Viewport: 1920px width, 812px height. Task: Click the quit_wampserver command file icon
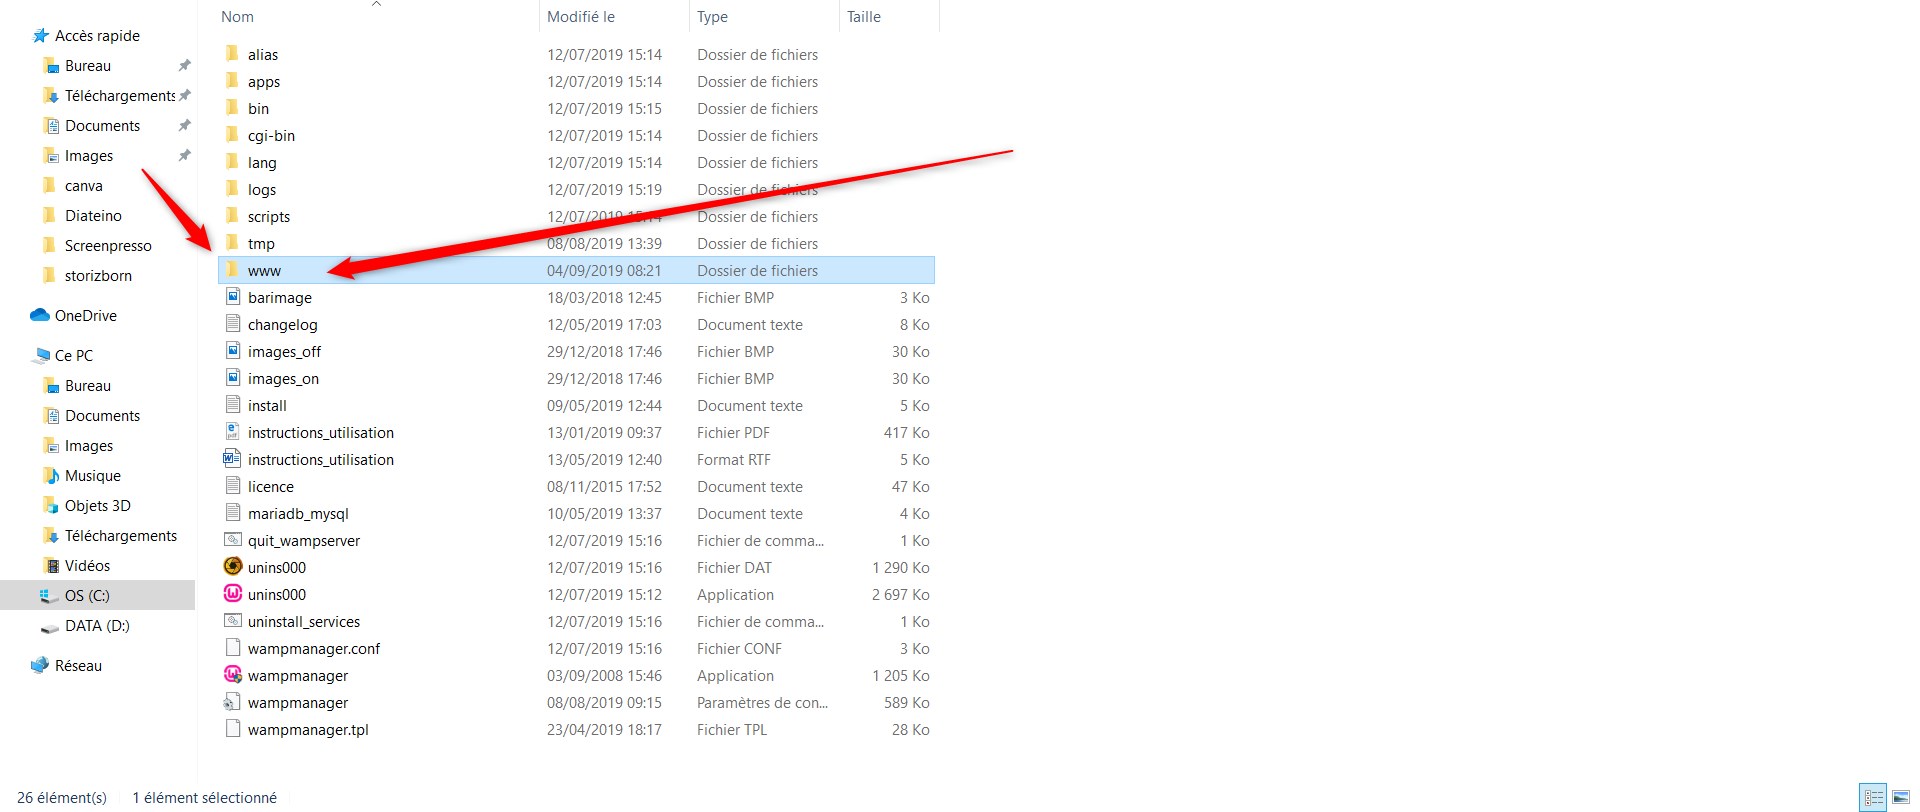[x=232, y=540]
